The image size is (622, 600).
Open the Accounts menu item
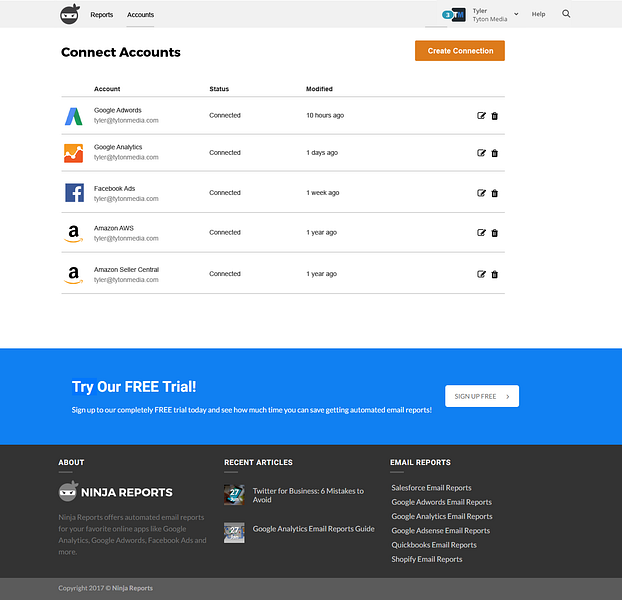coord(140,15)
